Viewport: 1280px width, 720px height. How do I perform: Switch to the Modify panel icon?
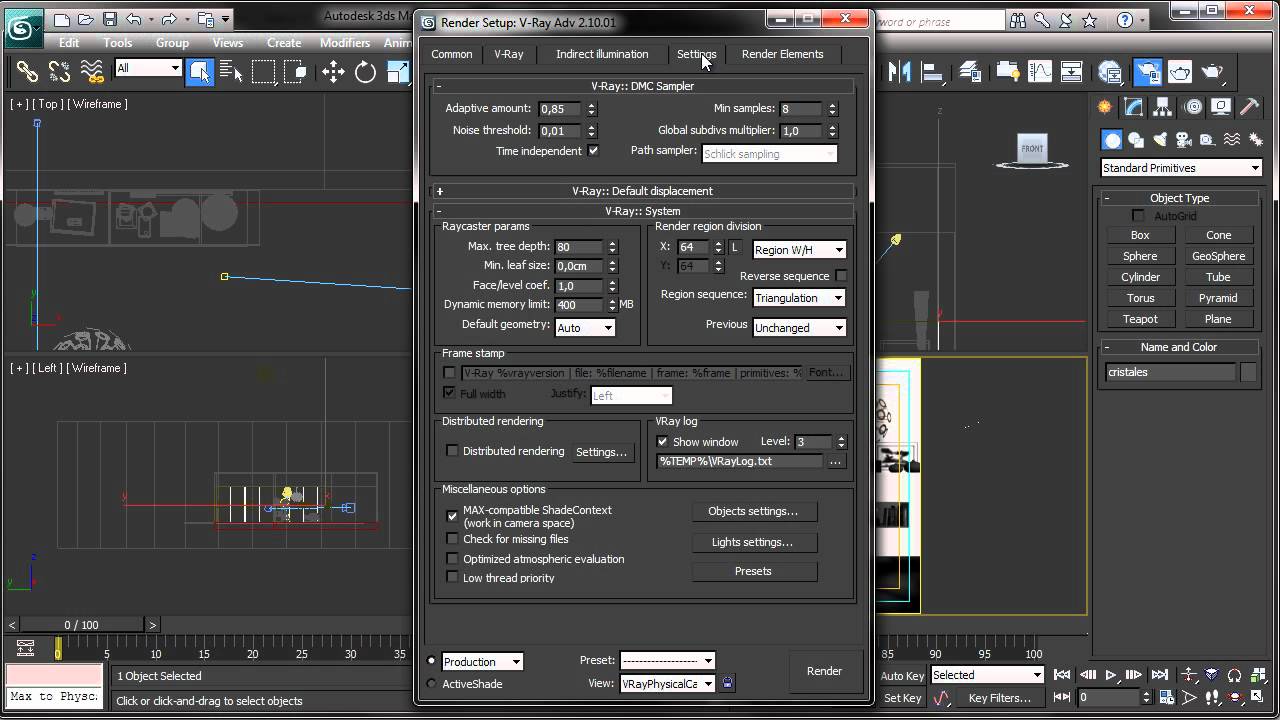(x=1134, y=107)
